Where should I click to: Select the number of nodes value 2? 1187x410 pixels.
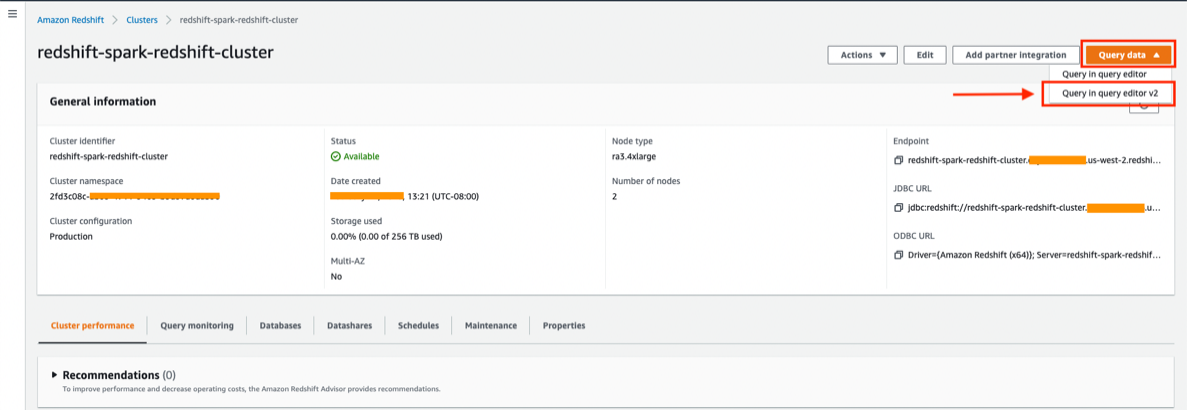click(x=615, y=197)
